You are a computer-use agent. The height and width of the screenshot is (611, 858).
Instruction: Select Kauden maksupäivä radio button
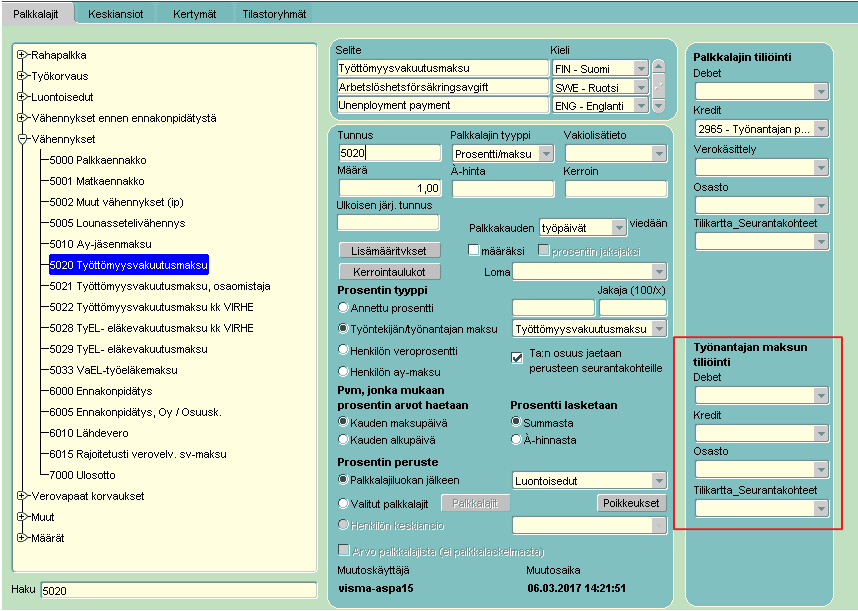click(x=343, y=422)
